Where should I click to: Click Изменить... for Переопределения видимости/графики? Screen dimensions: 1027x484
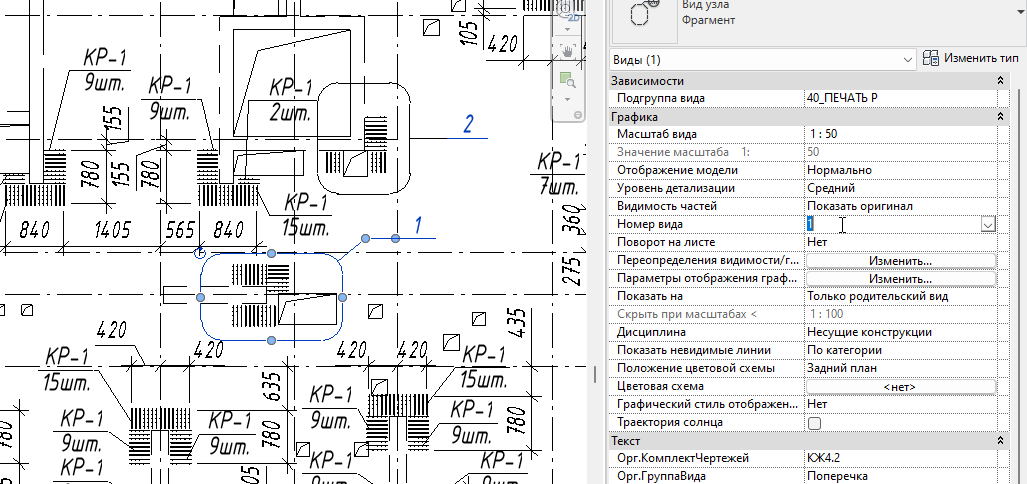901,261
